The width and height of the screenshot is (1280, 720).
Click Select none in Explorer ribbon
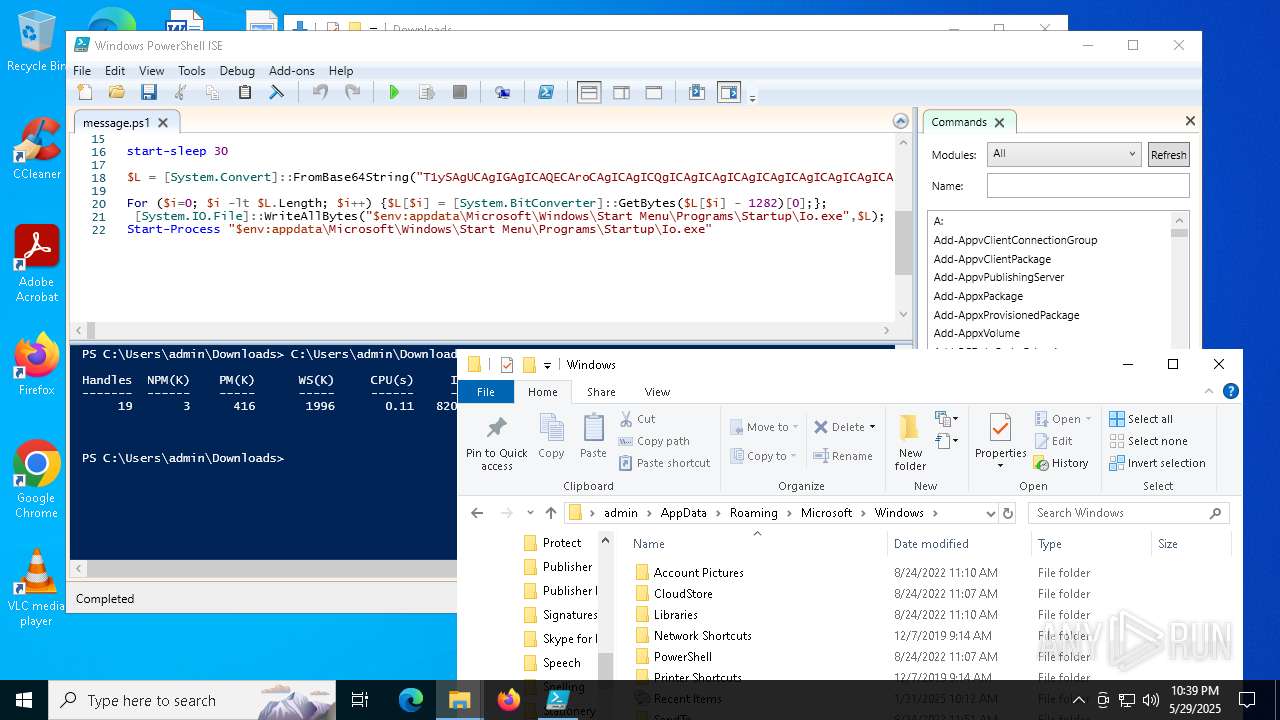[x=1148, y=441]
